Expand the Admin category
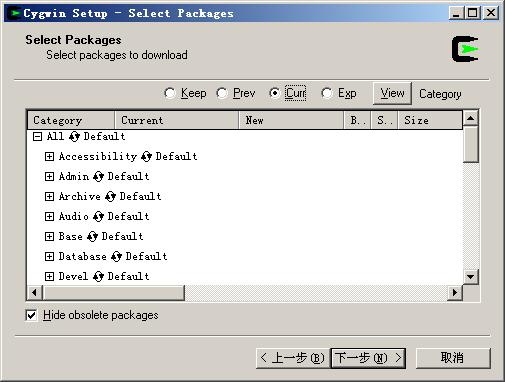 49,176
